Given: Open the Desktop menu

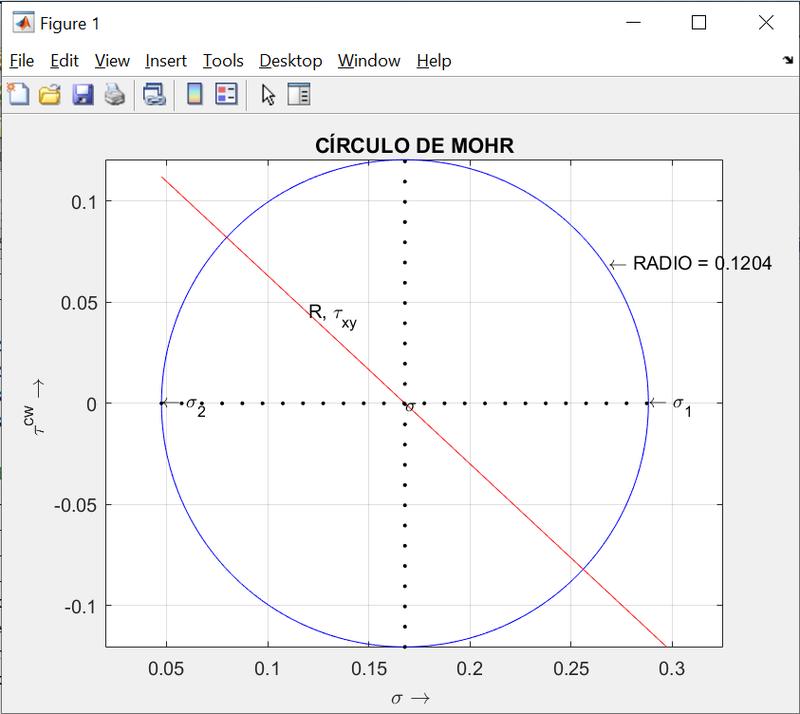Looking at the screenshot, I should click(x=290, y=61).
